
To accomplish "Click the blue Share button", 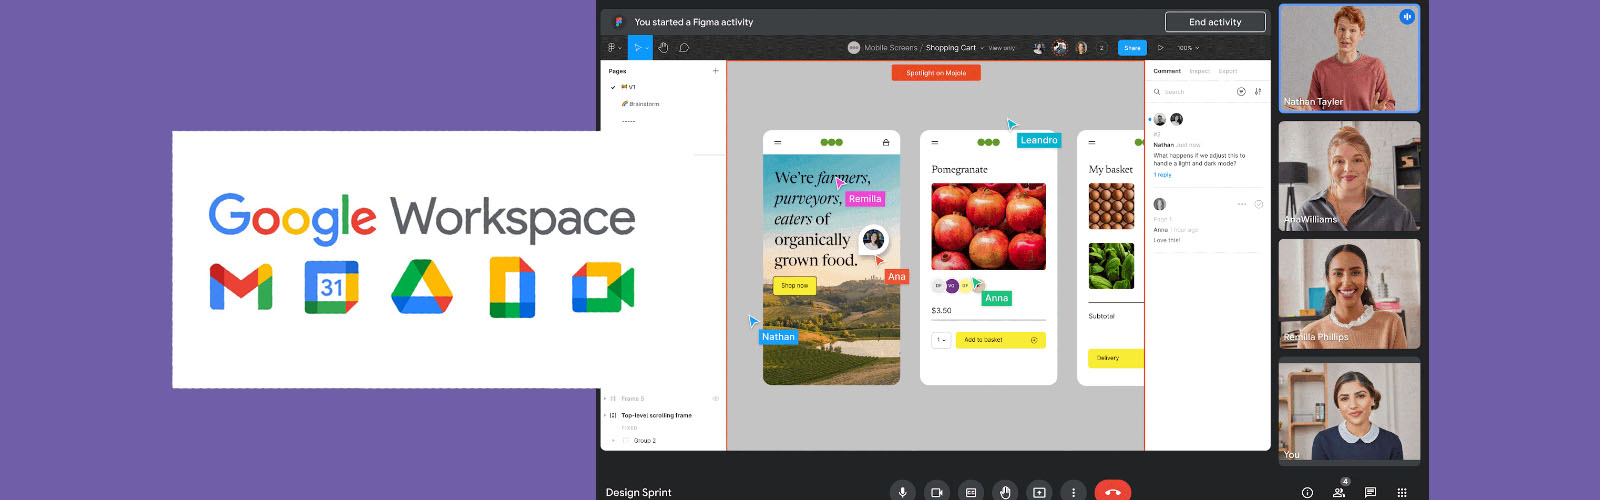I will coord(1132,48).
